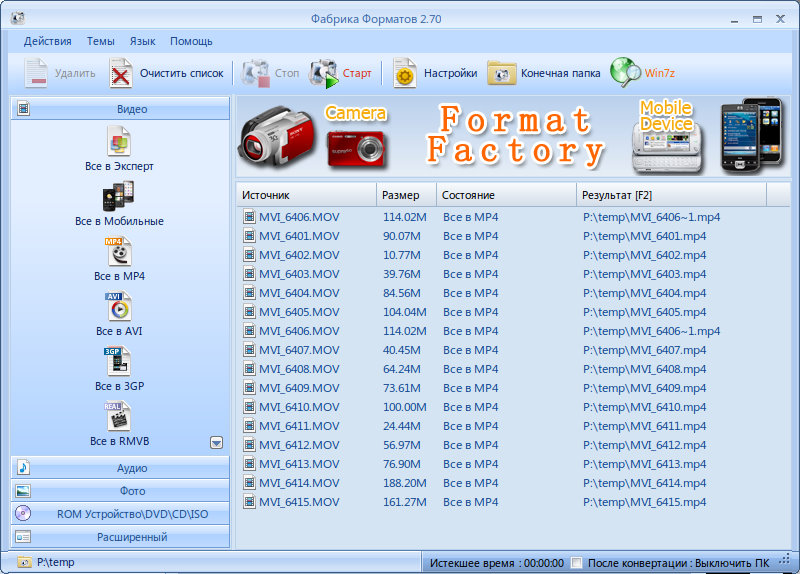Expand the Аудио section
This screenshot has width=800, height=574.
pyautogui.click(x=120, y=467)
